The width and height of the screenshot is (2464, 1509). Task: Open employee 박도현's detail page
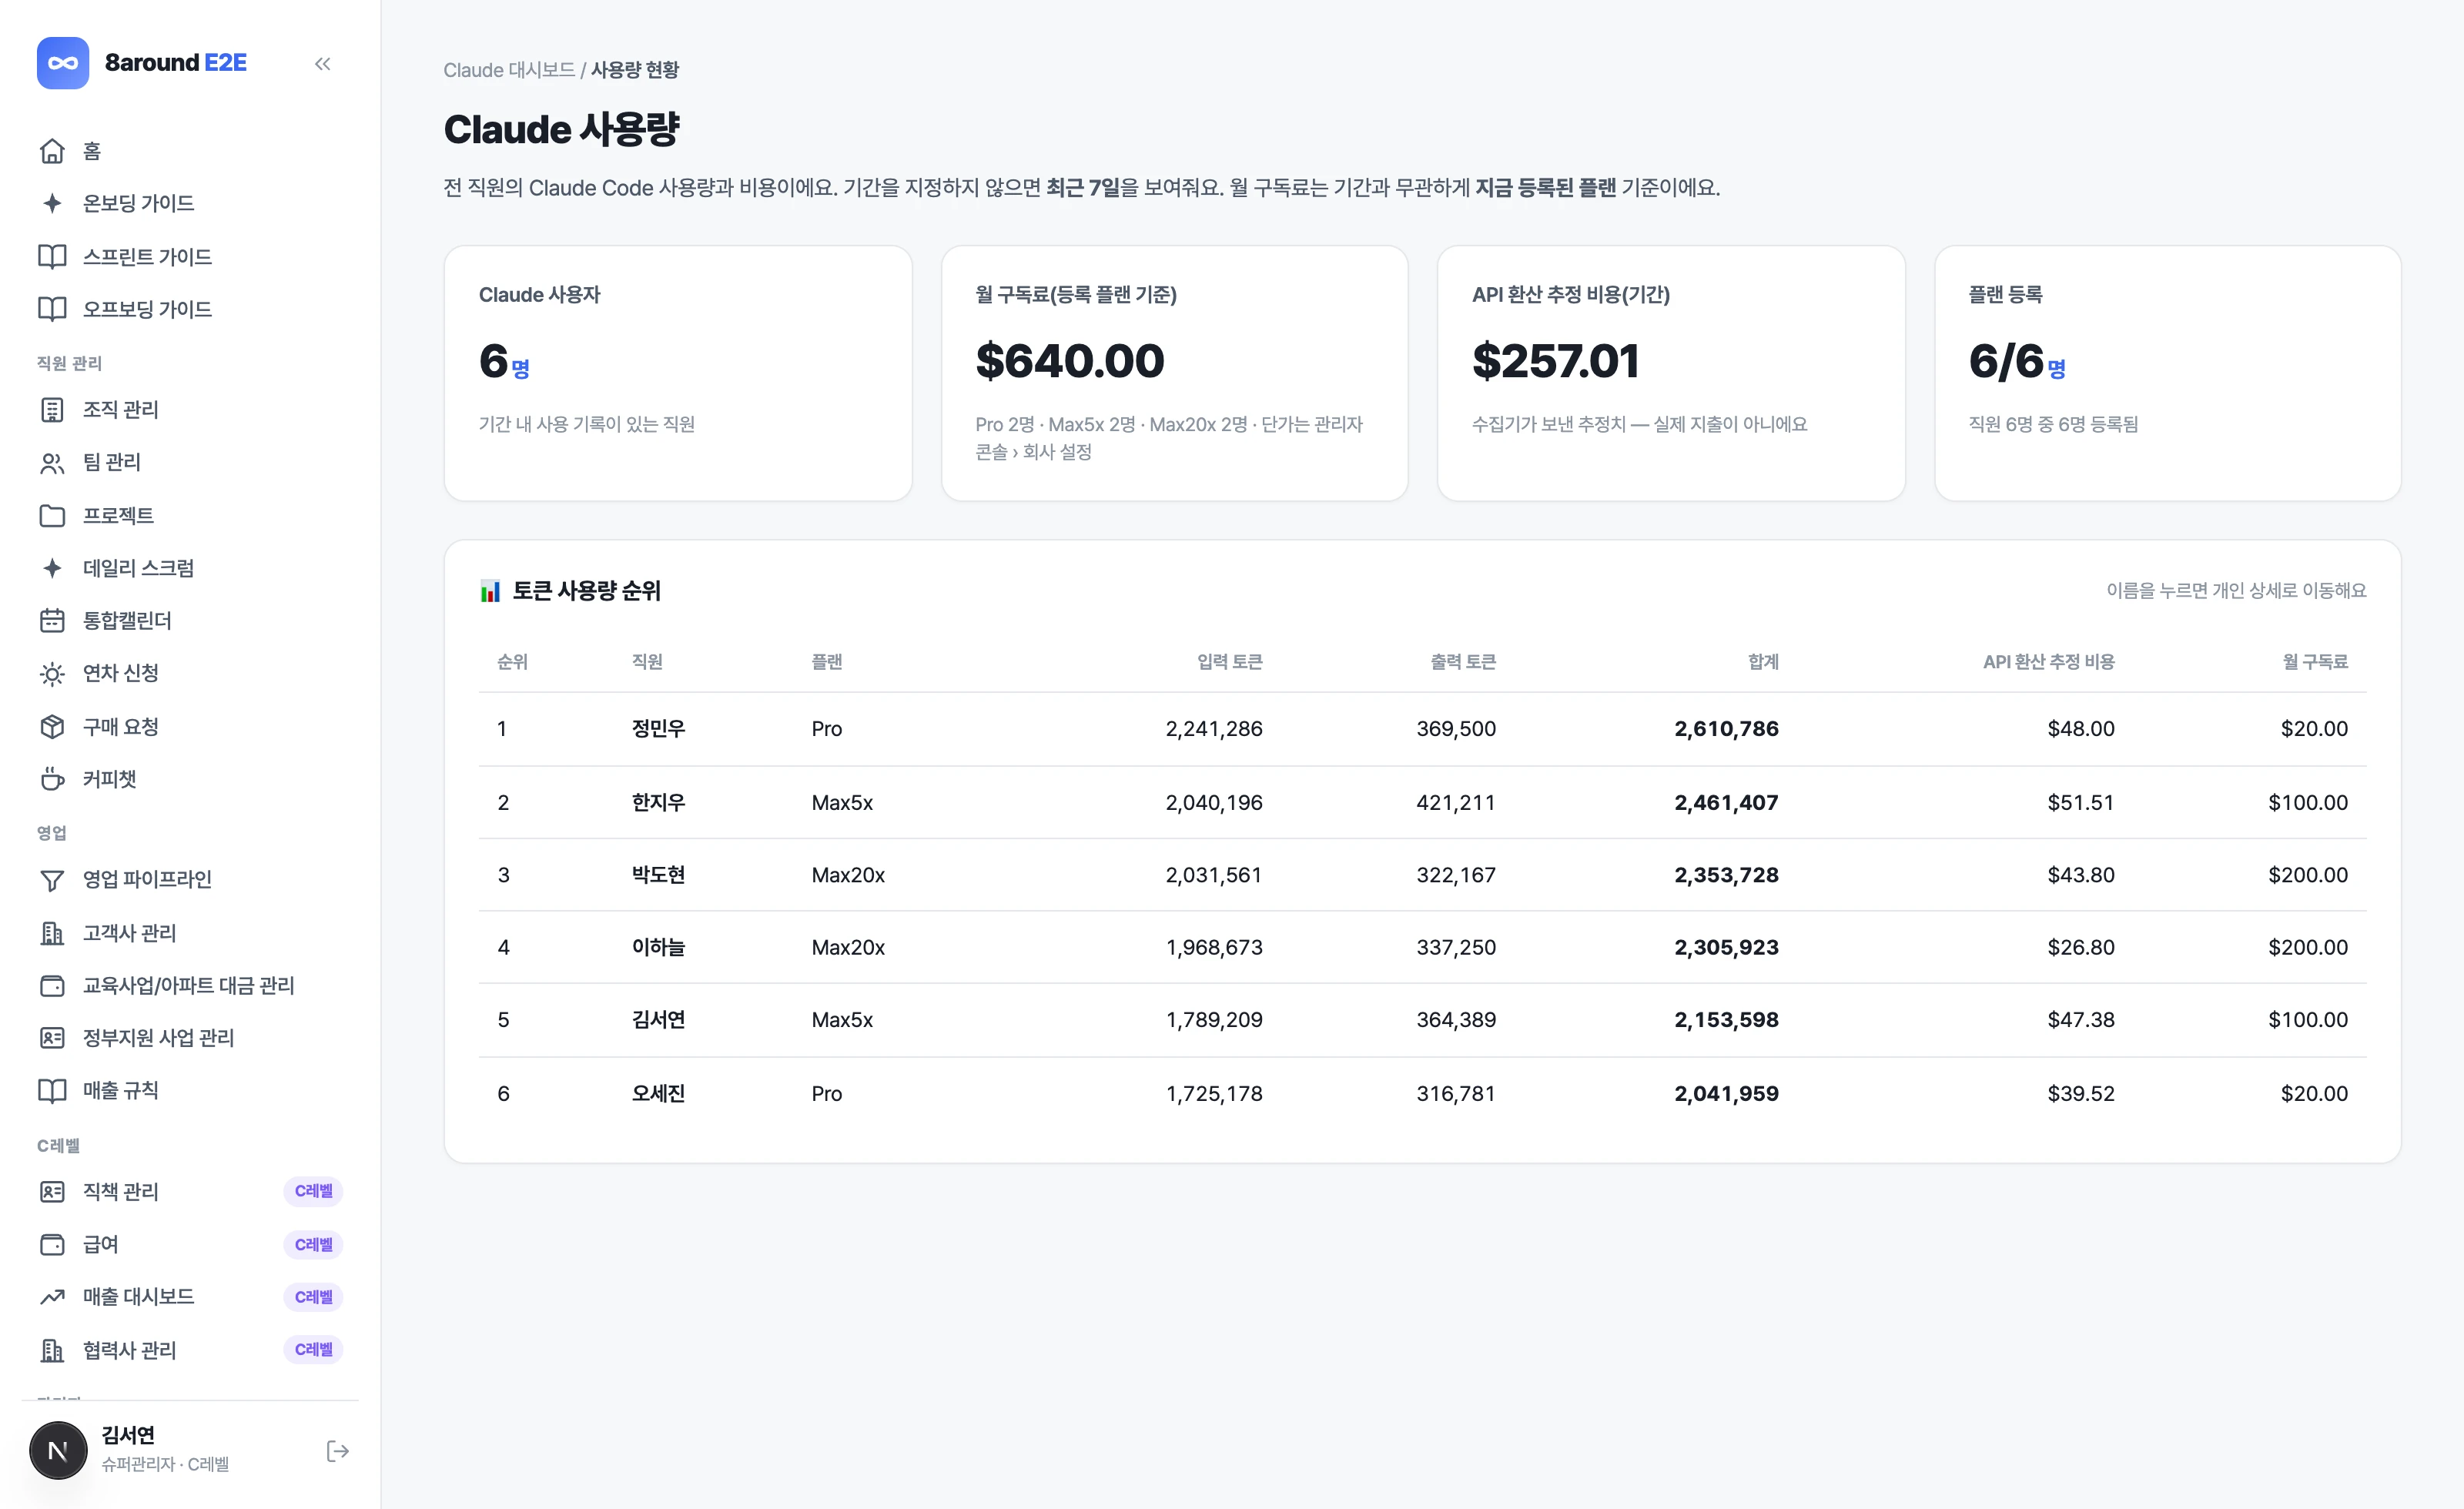point(658,875)
